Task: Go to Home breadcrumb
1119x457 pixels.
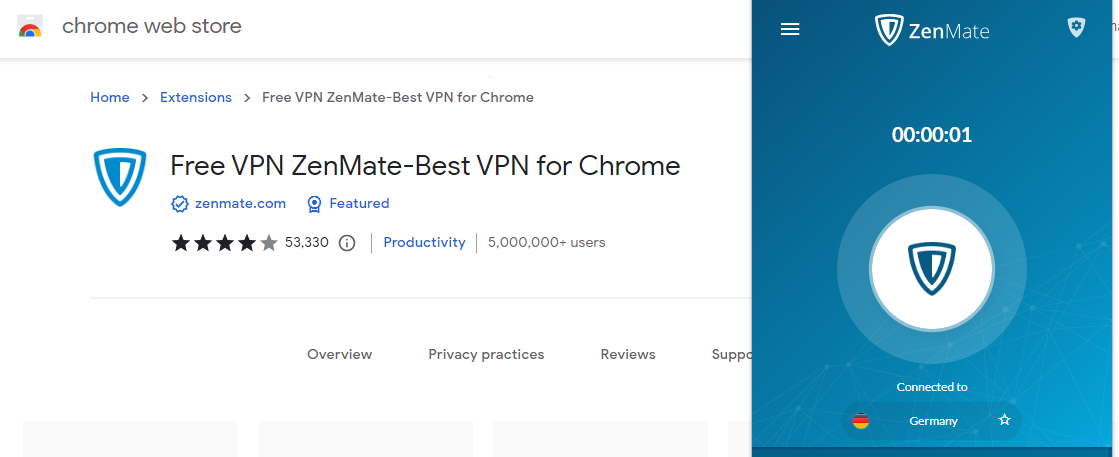Action: 110,98
